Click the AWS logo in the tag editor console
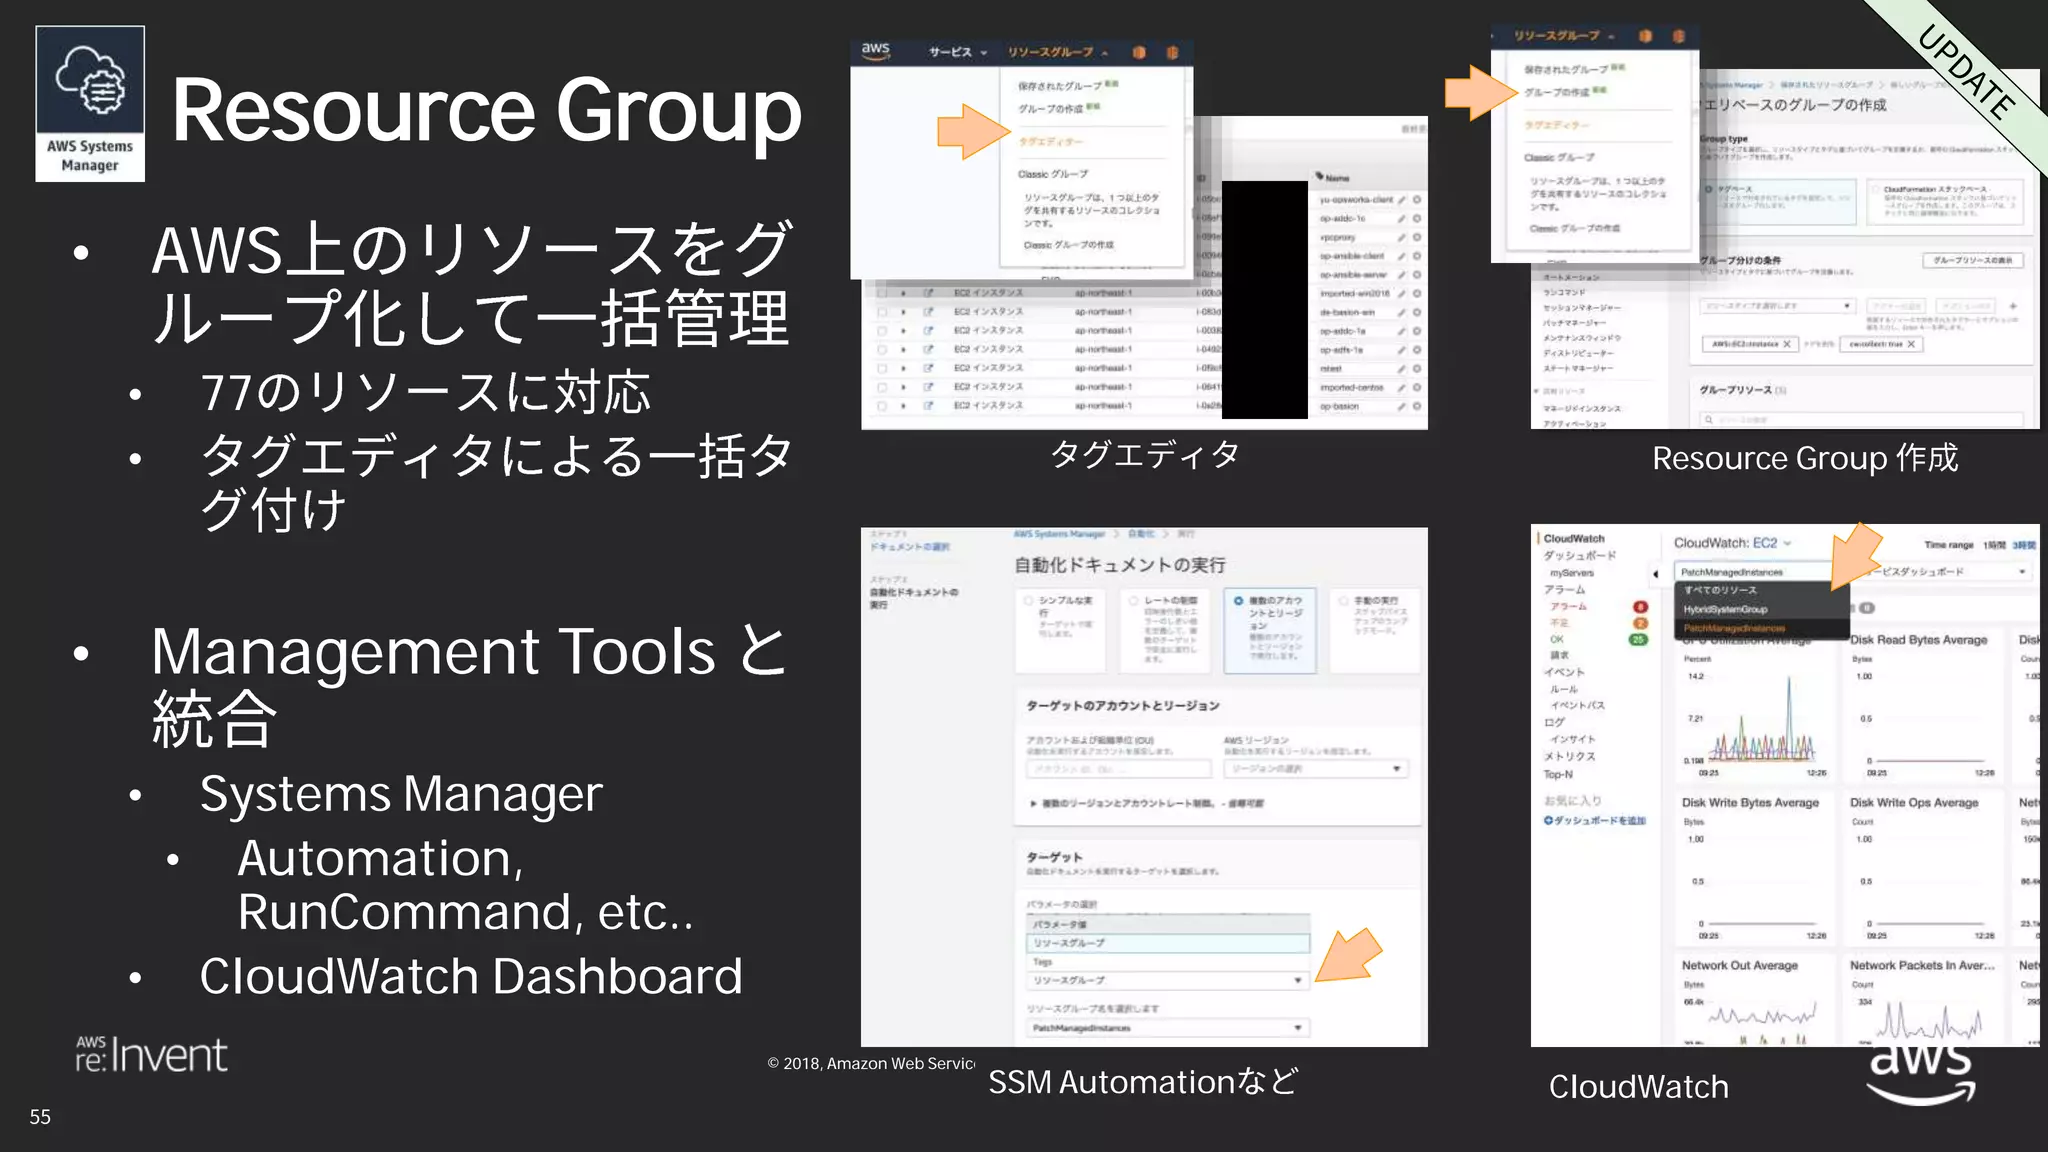2048x1152 pixels. (875, 51)
